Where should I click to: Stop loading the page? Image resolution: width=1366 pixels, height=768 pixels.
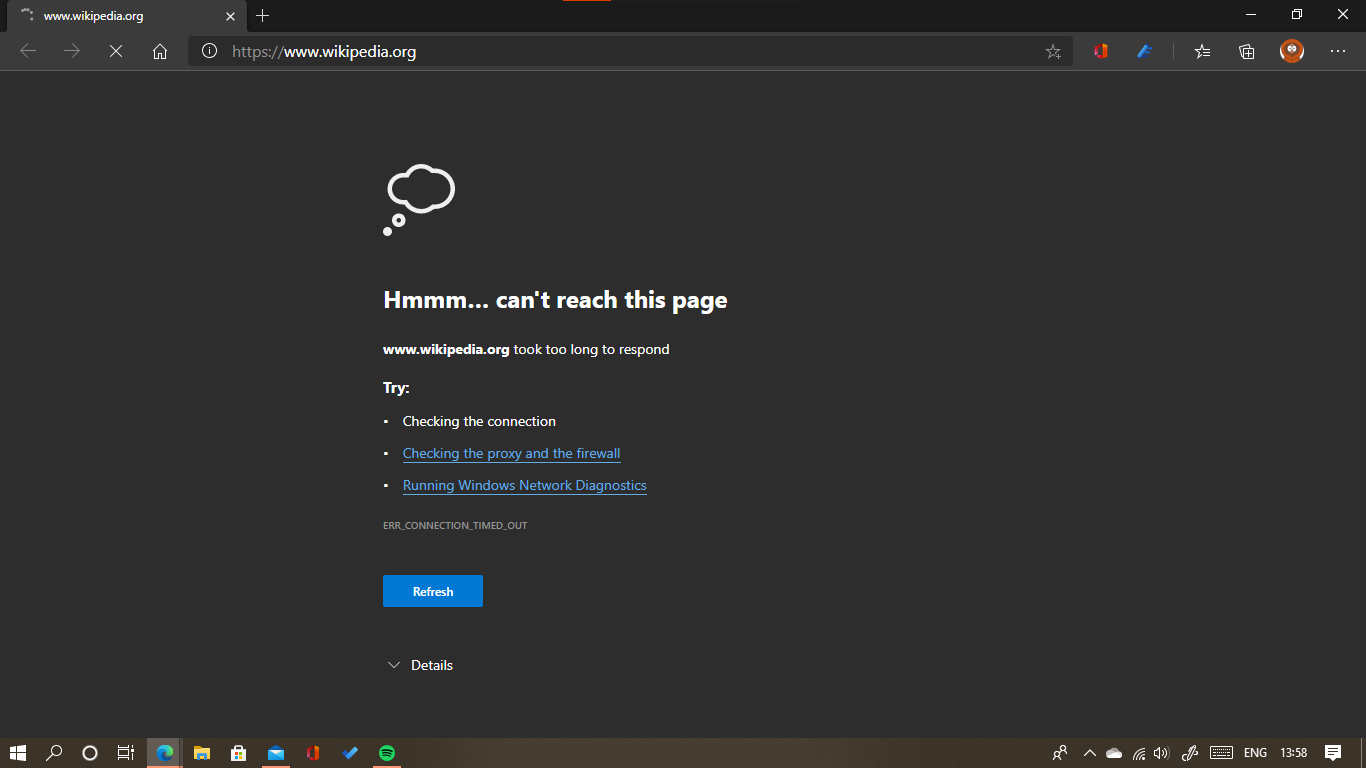(116, 51)
